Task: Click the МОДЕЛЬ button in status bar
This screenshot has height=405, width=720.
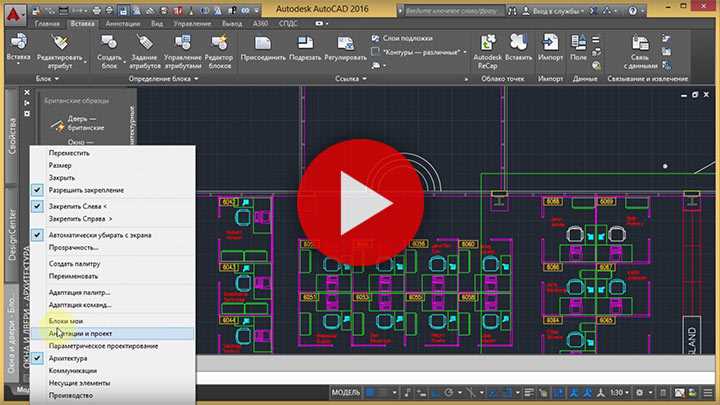Action: click(346, 392)
